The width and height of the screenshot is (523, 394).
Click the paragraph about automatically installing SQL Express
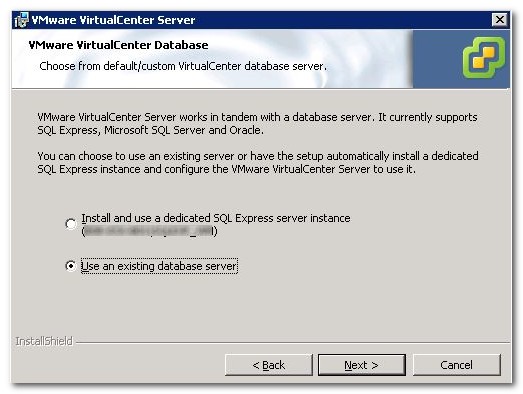tap(258, 162)
